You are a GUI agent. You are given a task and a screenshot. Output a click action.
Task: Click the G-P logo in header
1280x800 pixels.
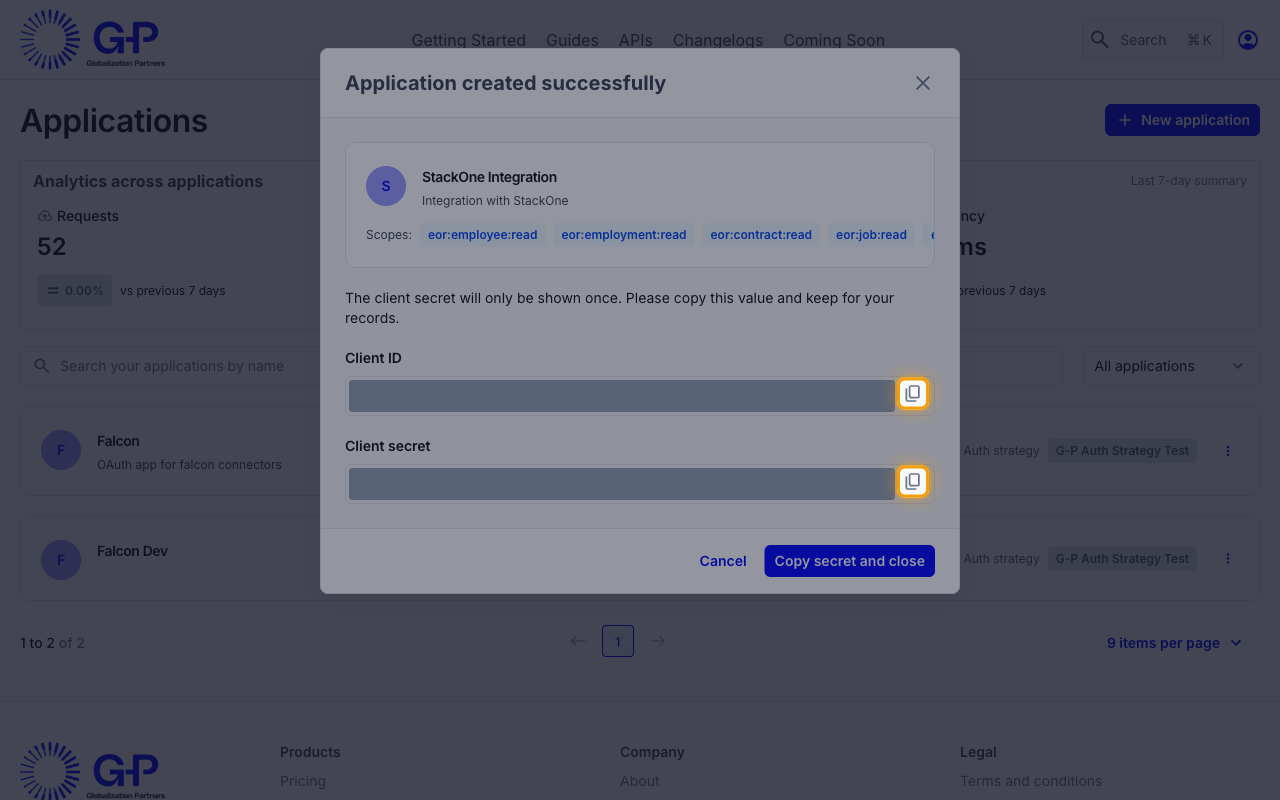coord(92,40)
